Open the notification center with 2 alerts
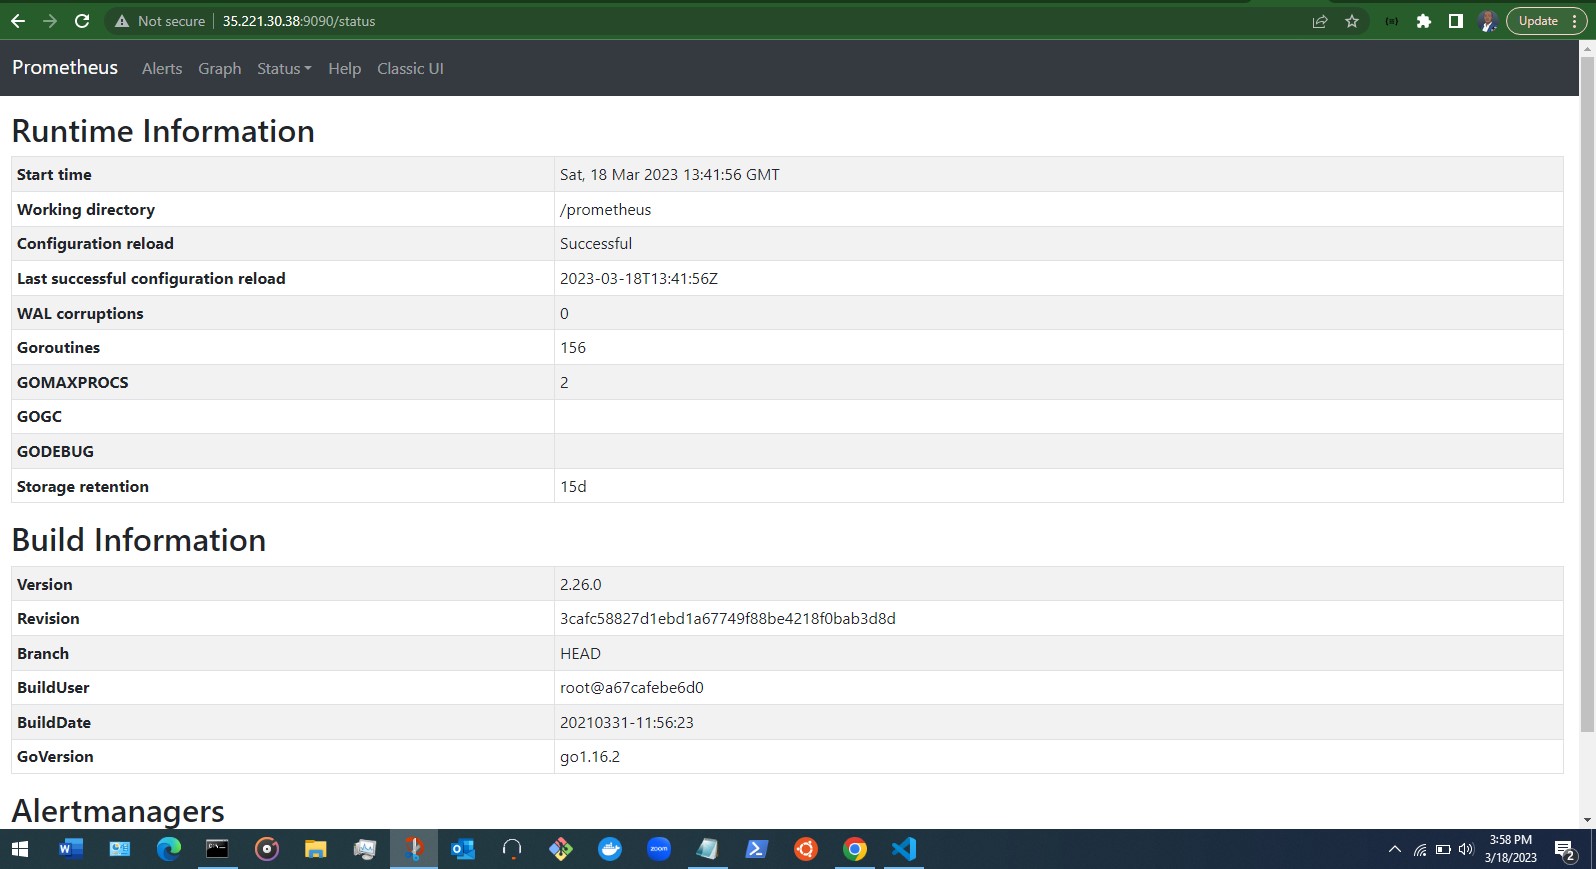Screen dimensions: 1596x869 [x=1565, y=850]
